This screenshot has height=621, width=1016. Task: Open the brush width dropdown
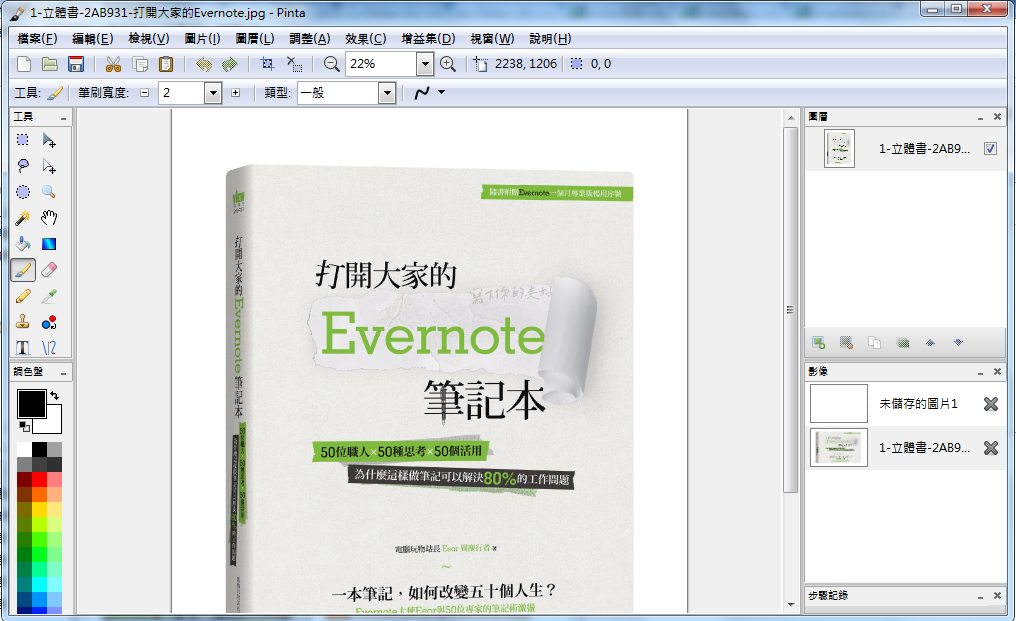pos(212,93)
